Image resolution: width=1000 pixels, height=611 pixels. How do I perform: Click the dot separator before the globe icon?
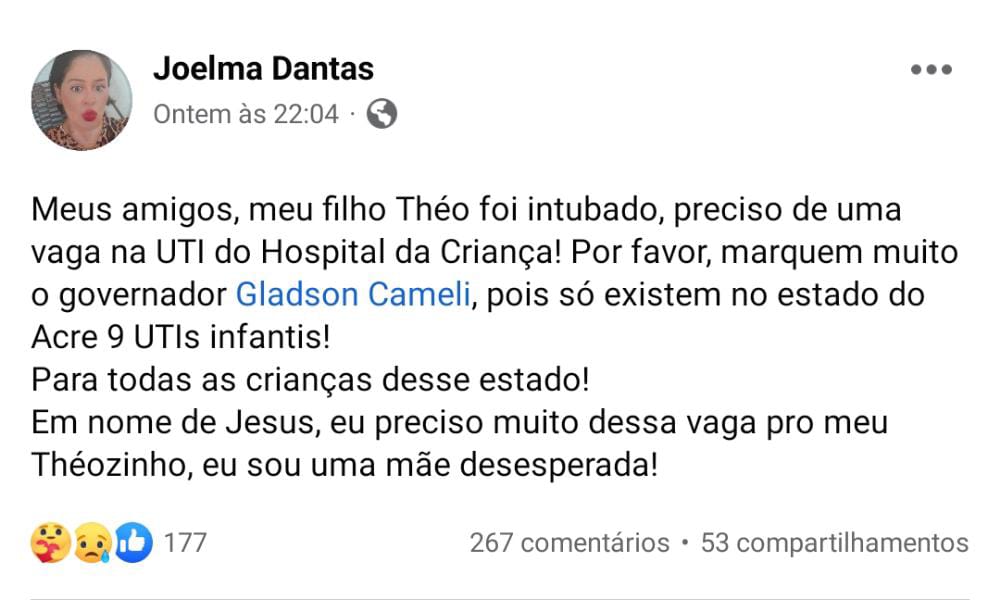click(x=353, y=115)
